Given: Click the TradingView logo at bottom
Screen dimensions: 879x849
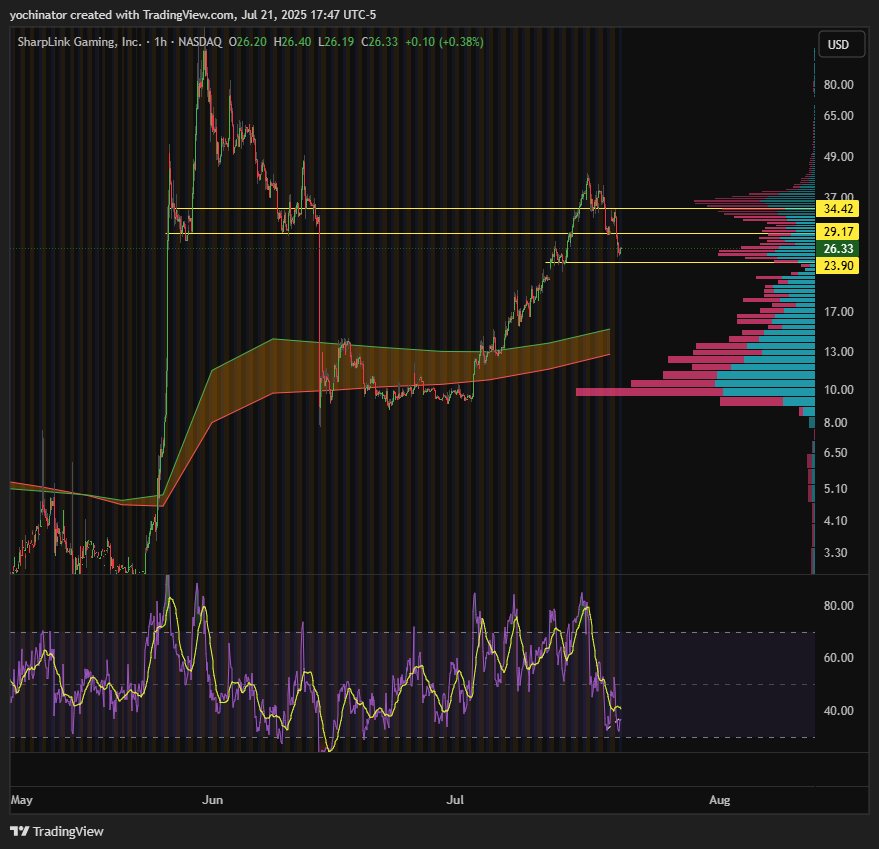Looking at the screenshot, I should 57,831.
